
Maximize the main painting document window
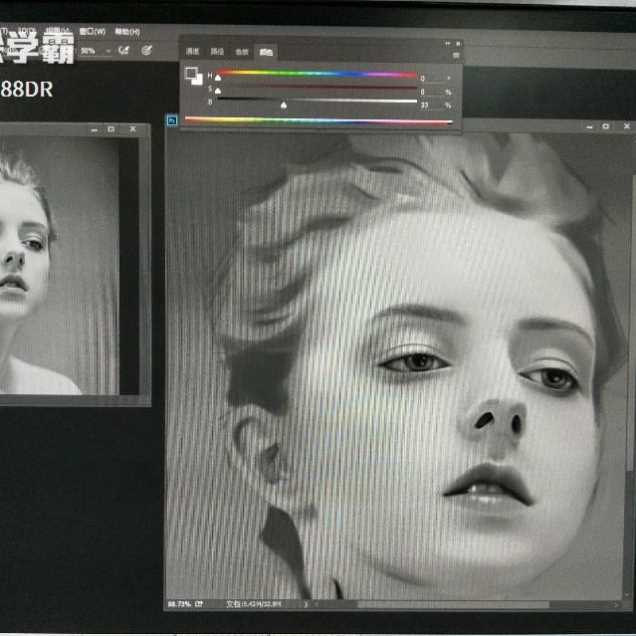(x=606, y=127)
